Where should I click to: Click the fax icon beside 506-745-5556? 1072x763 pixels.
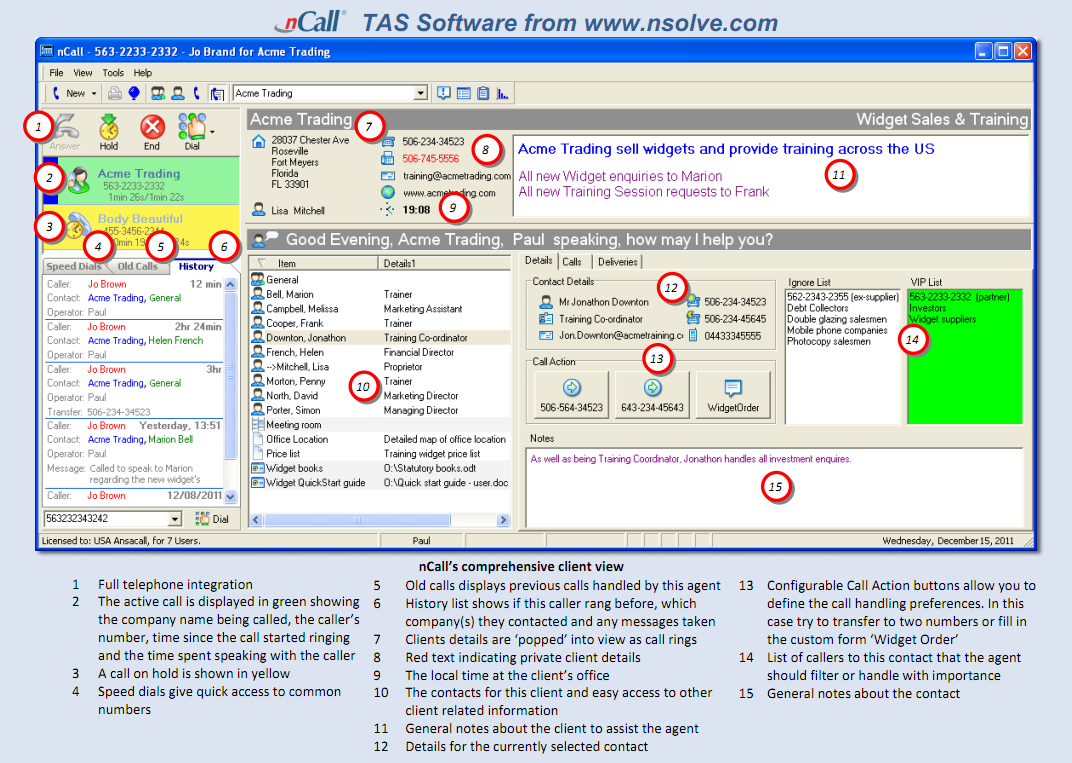pos(388,158)
